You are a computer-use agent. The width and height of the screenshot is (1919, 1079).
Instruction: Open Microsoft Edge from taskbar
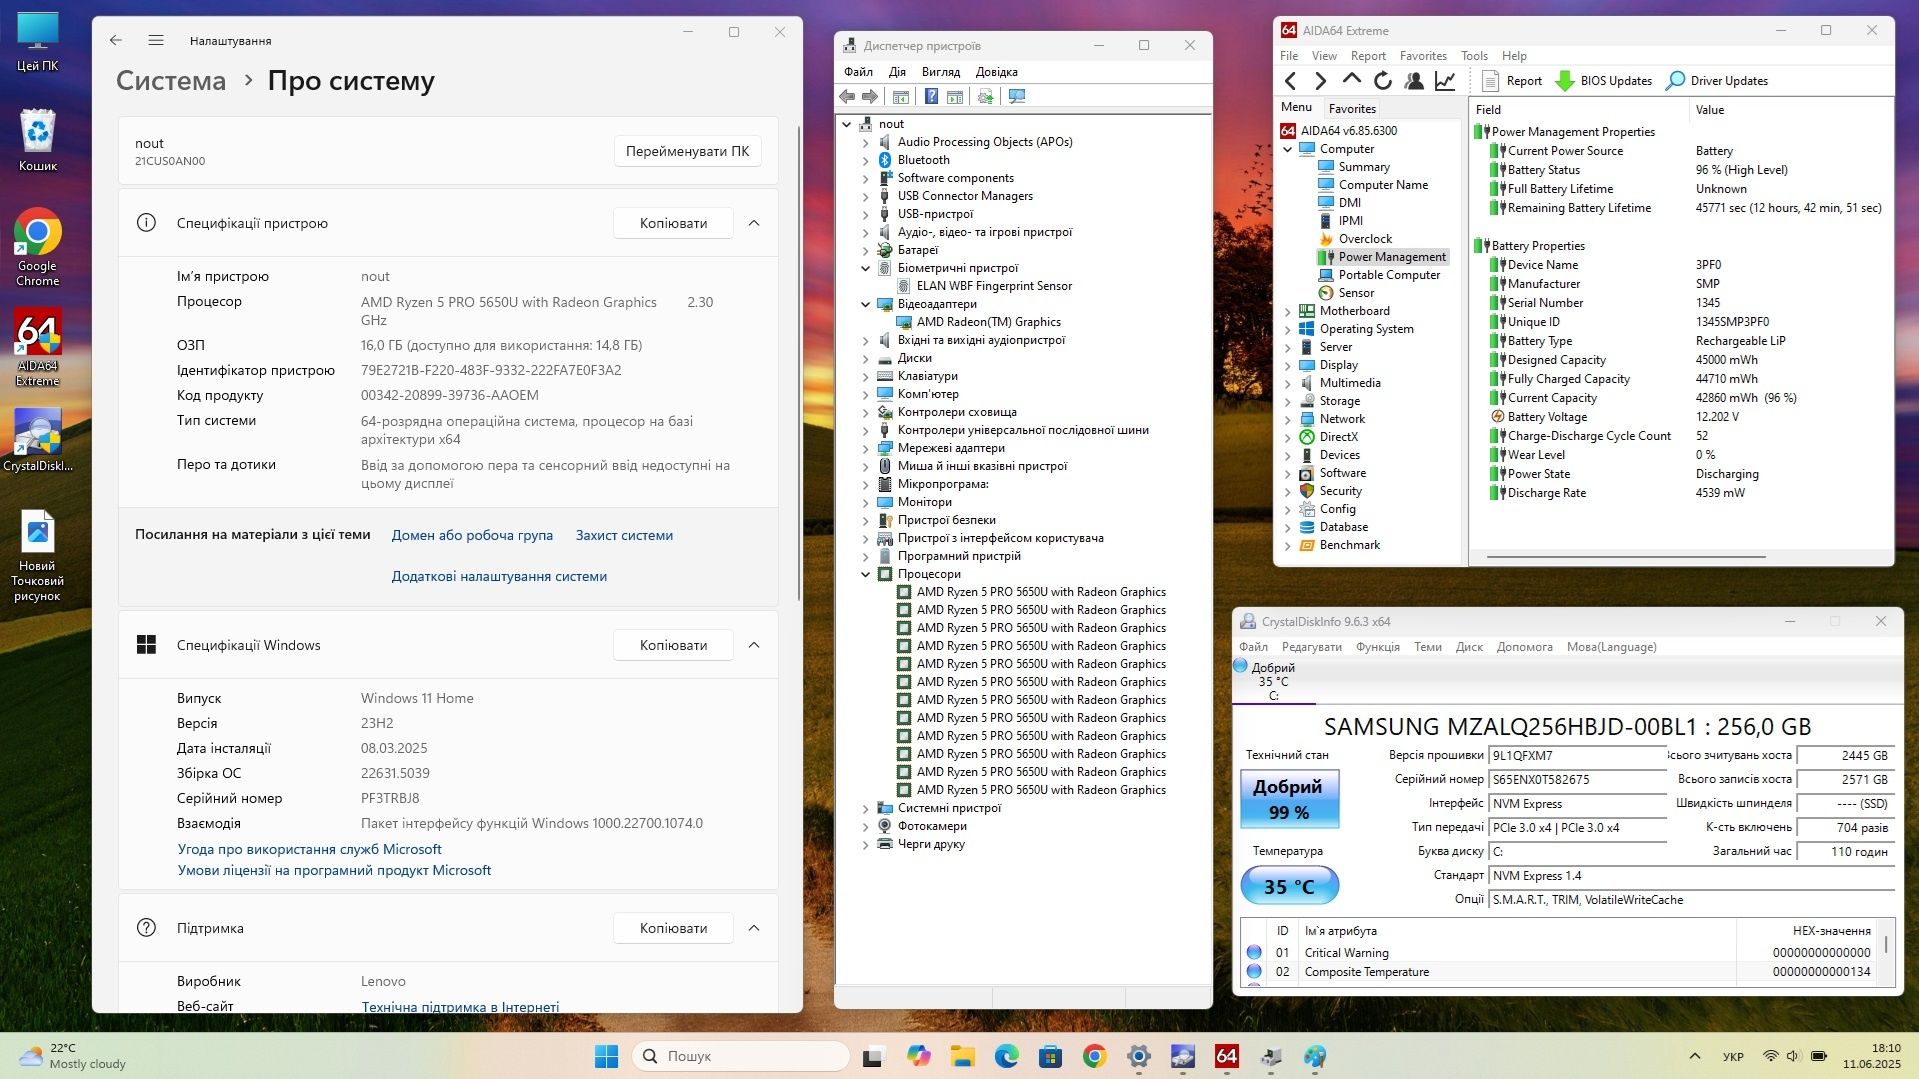tap(1006, 1056)
